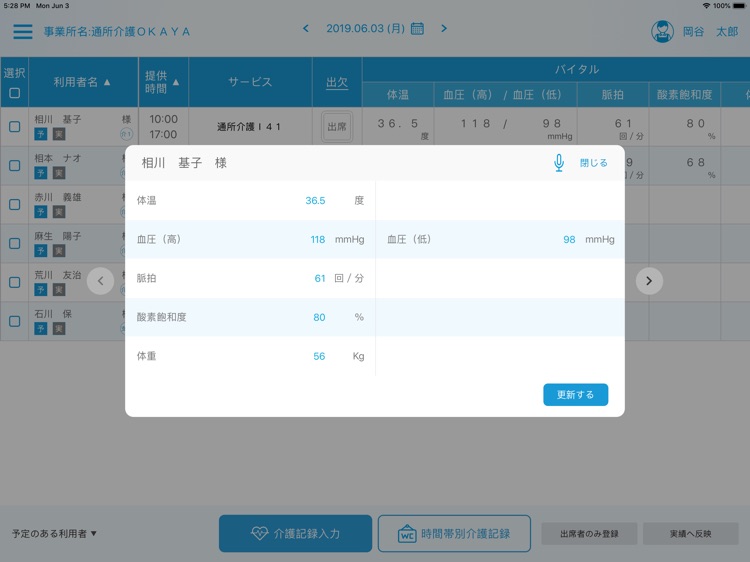Show previous user with left circle arrow

[x=100, y=281]
